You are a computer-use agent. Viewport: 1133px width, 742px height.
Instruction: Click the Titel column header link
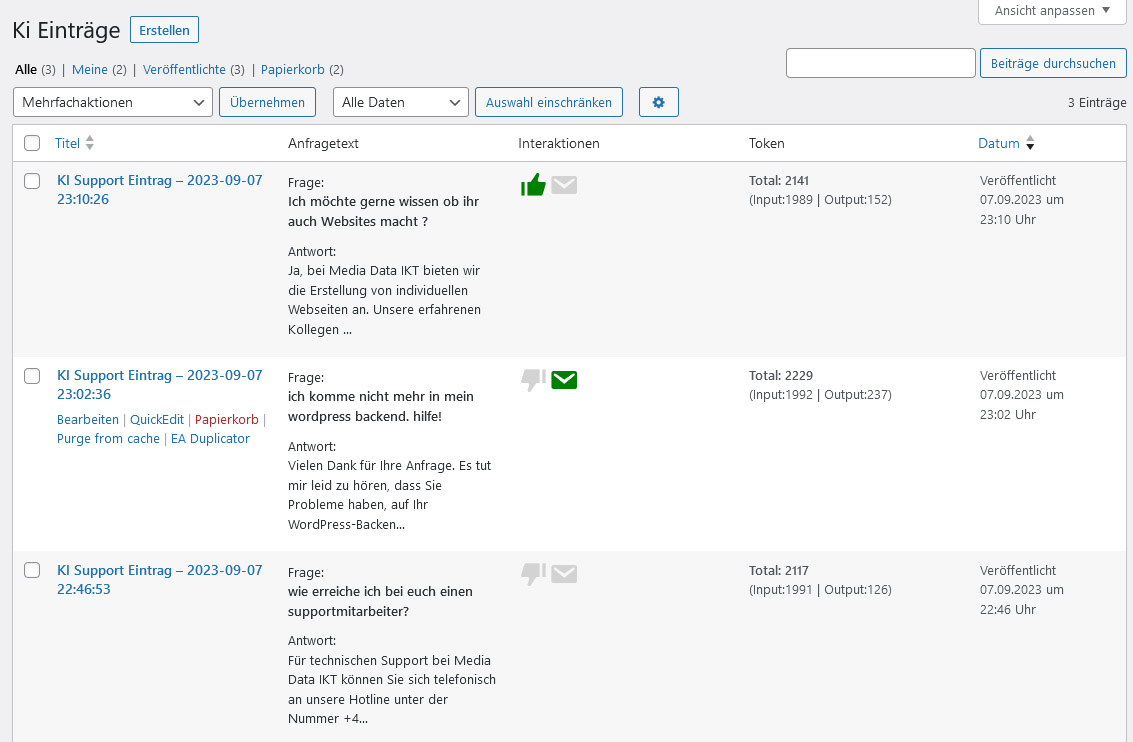67,143
